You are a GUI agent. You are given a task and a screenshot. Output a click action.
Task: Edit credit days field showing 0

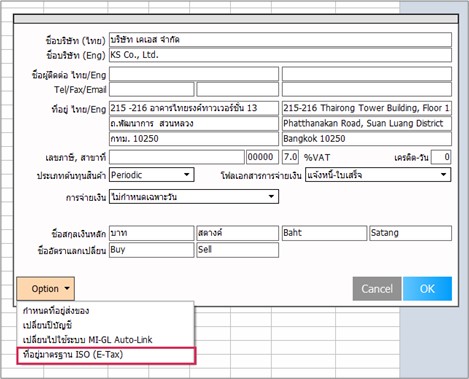(x=441, y=157)
